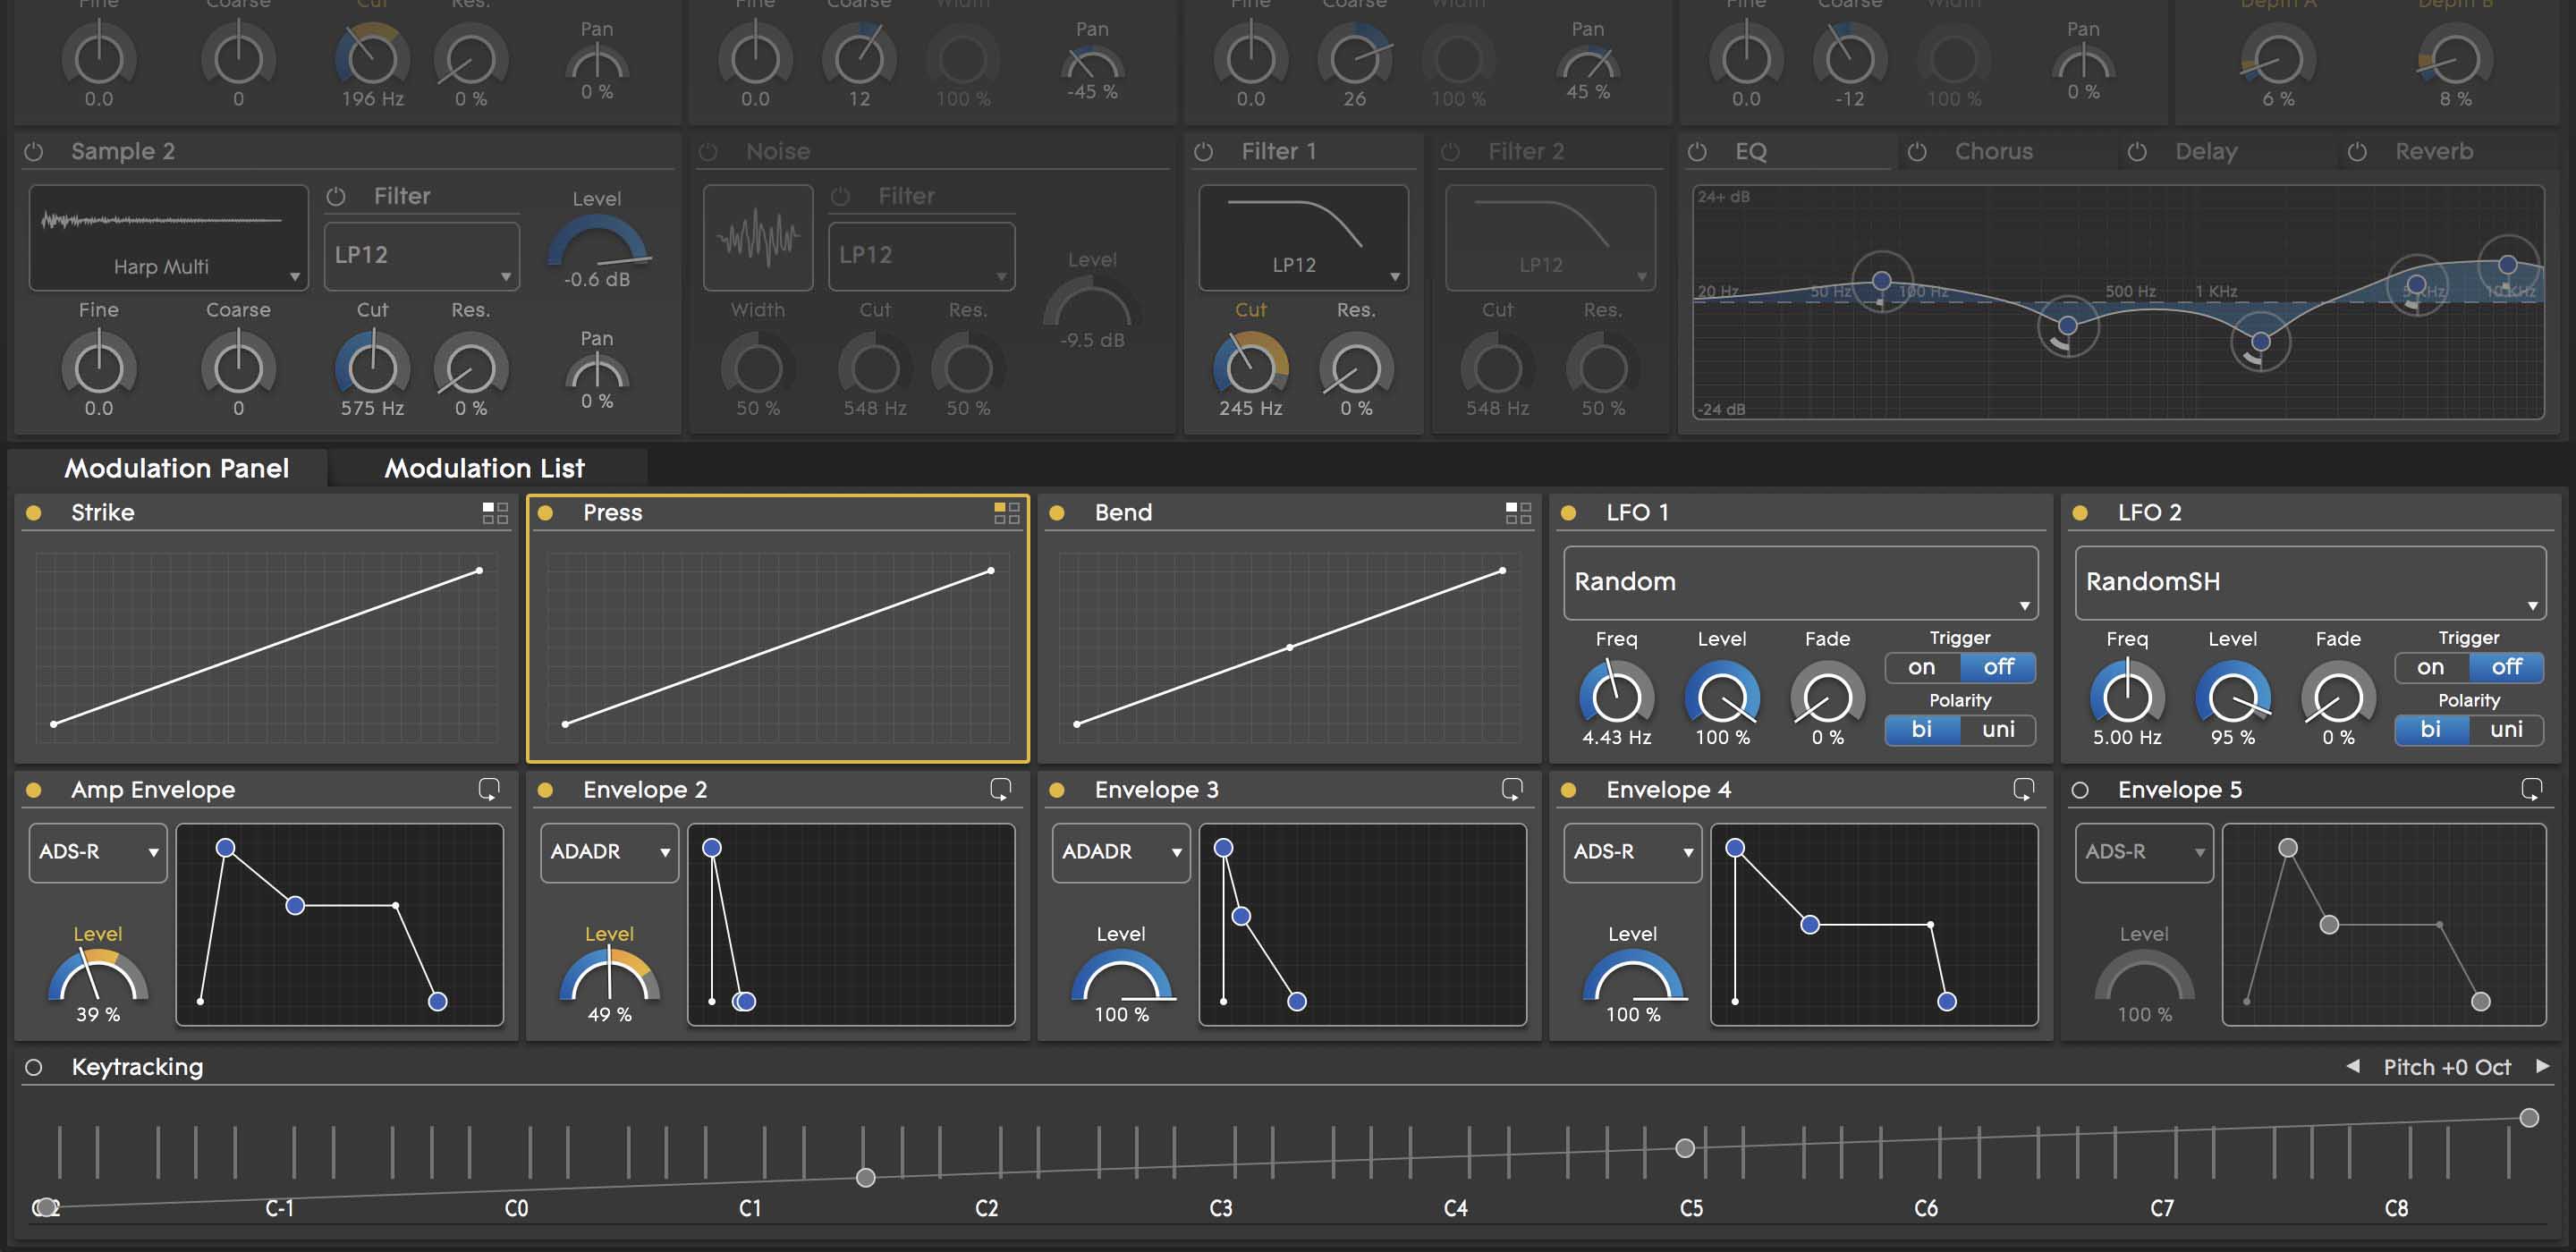Set LFO 1 trigger to on
This screenshot has width=2576, height=1252.
tap(1921, 667)
